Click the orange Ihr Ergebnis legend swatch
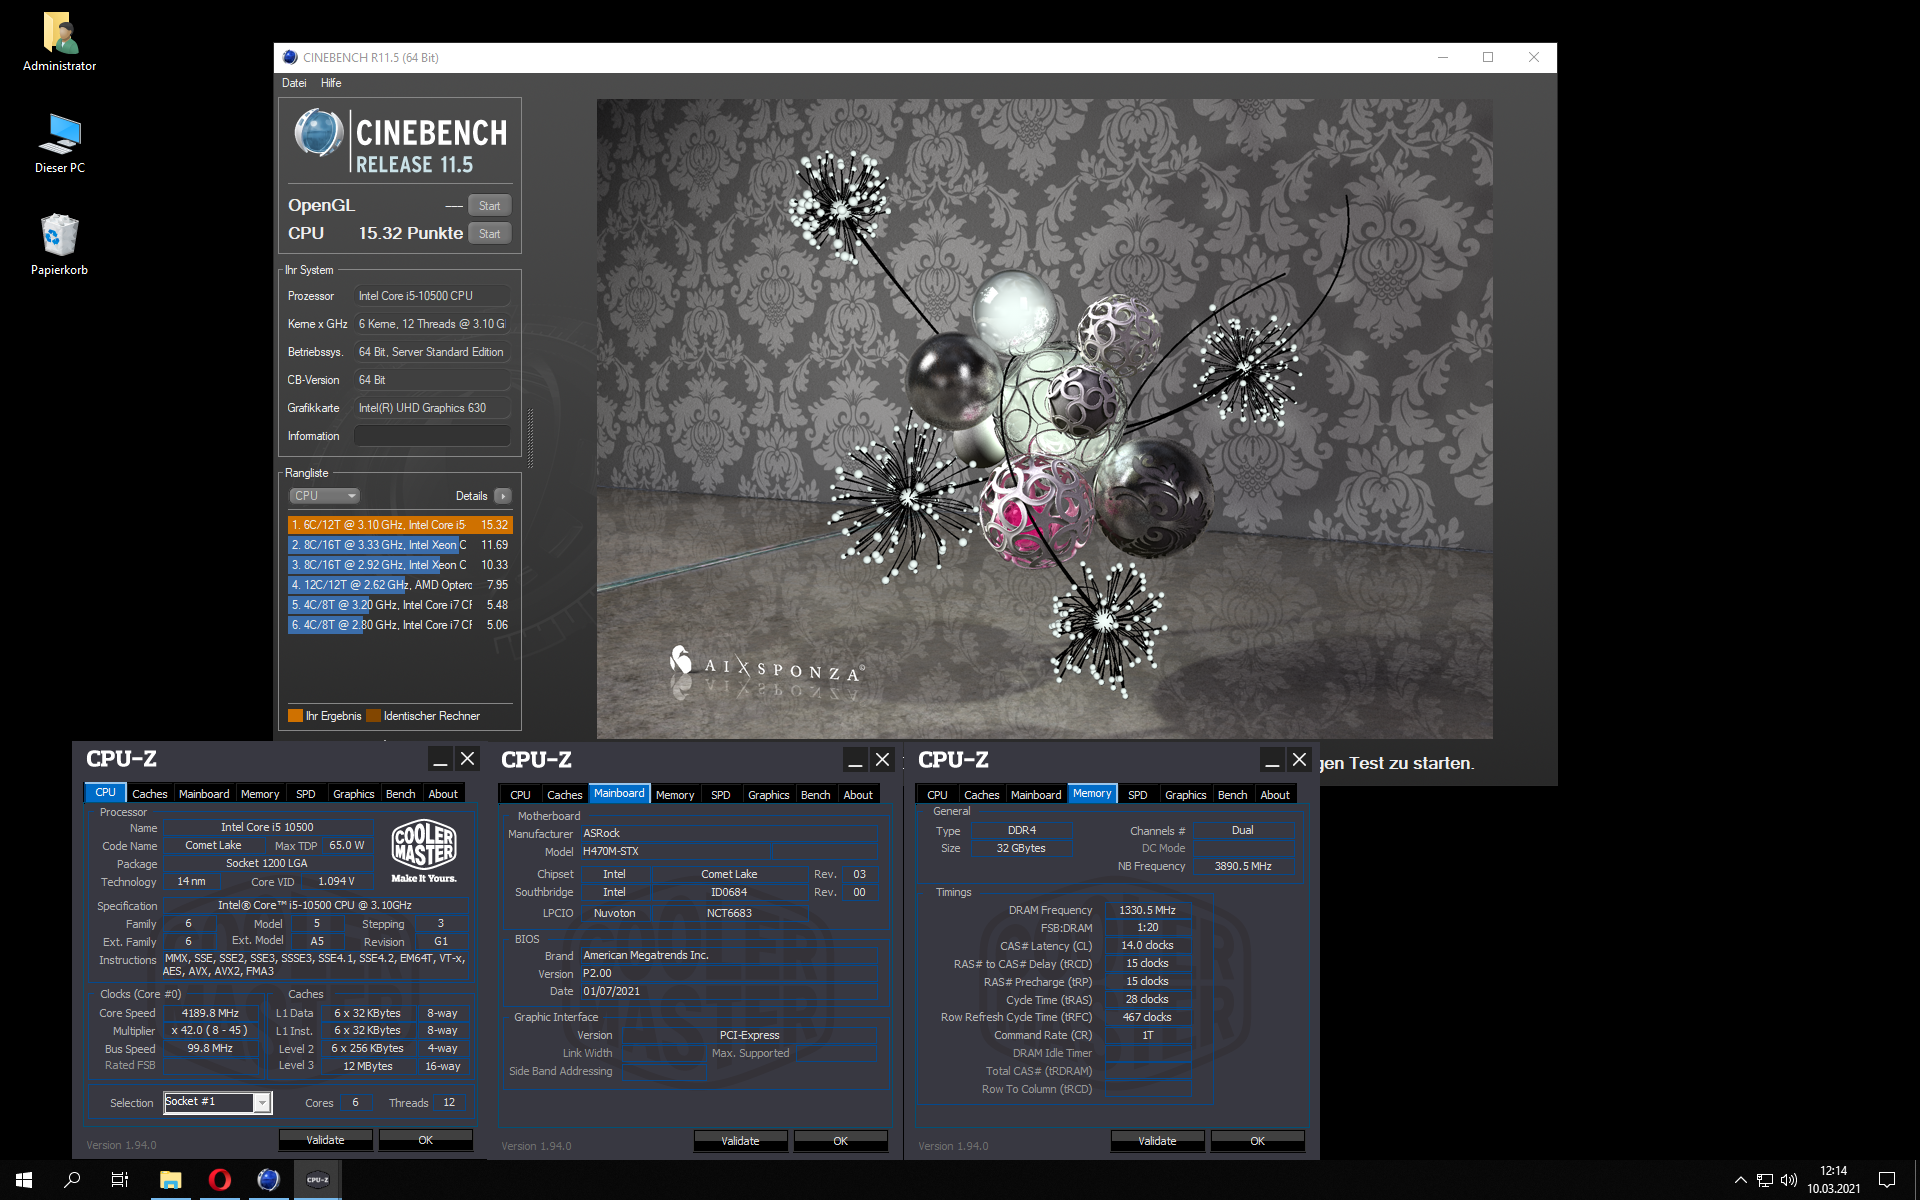The height and width of the screenshot is (1200, 1920). [295, 716]
